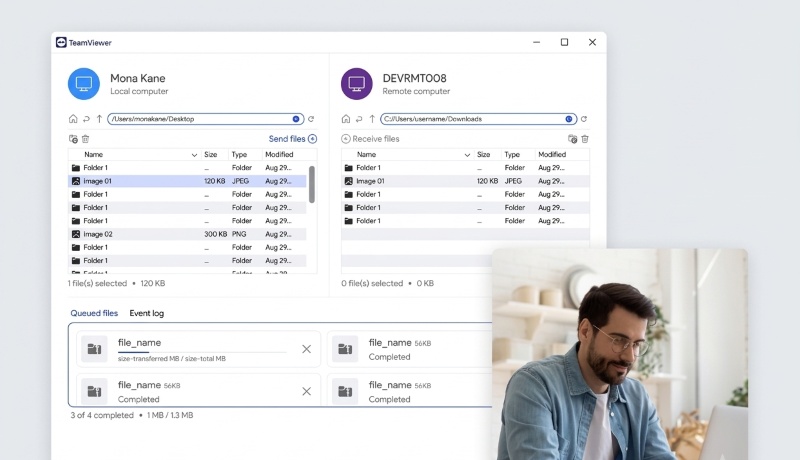Image resolution: width=800 pixels, height=460 pixels.
Task: Select first Folder 1 in remote list
Action: (x=465, y=168)
